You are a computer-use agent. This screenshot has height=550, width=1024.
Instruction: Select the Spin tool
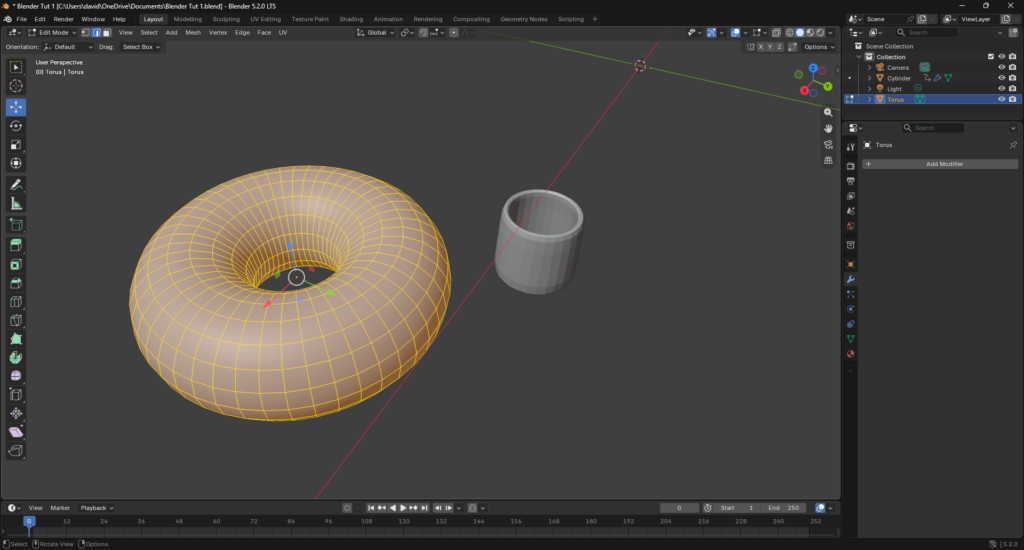[x=16, y=357]
